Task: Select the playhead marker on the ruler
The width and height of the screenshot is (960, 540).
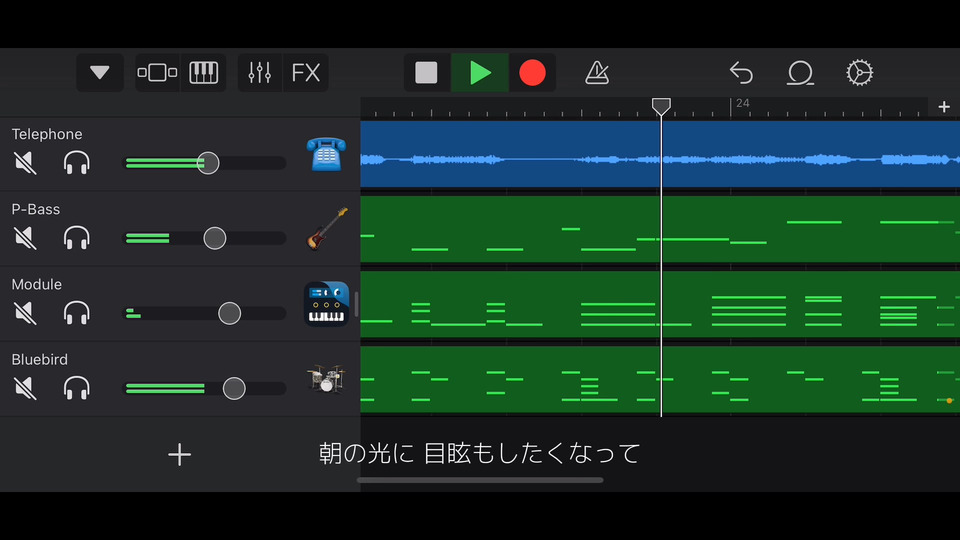Action: (x=661, y=107)
